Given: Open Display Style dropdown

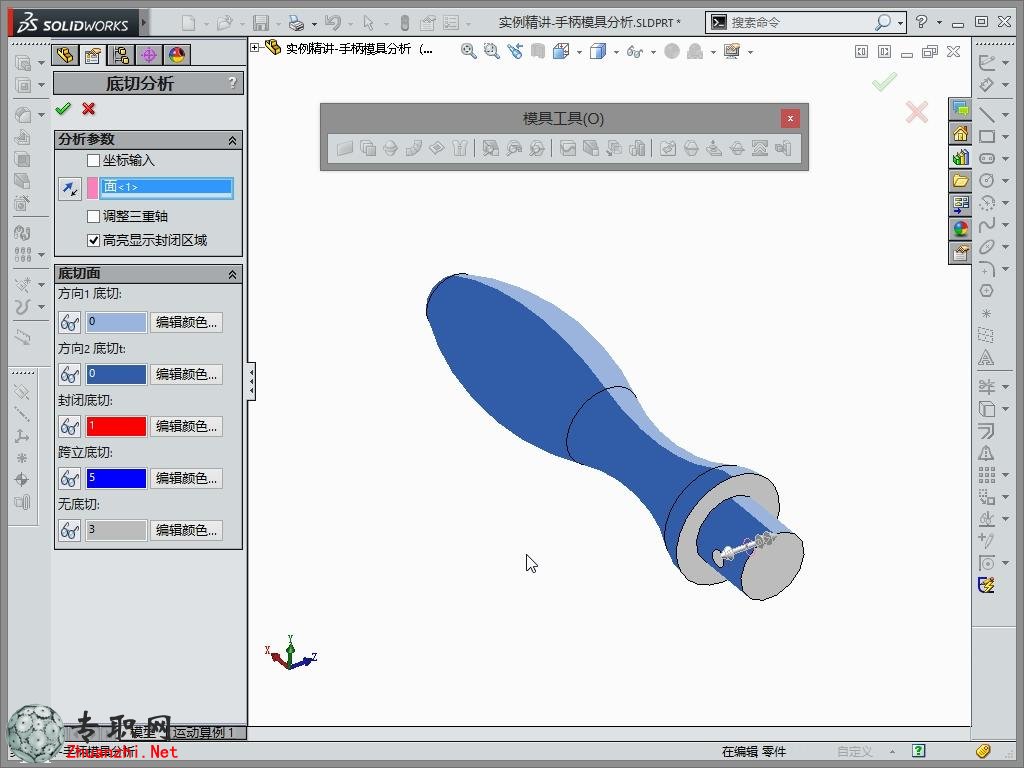Looking at the screenshot, I should point(616,52).
